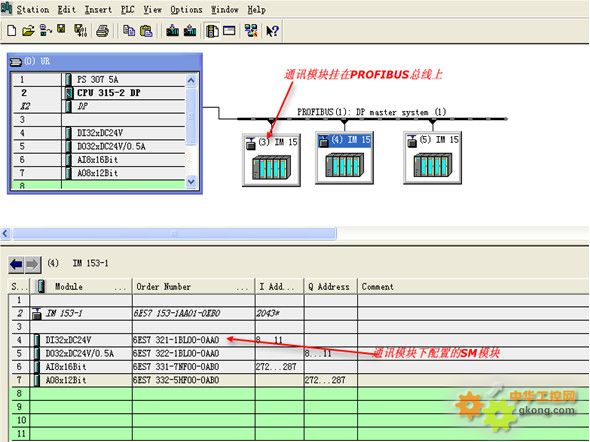
Task: Click the rack list scroll up arrow
Action: point(191,80)
